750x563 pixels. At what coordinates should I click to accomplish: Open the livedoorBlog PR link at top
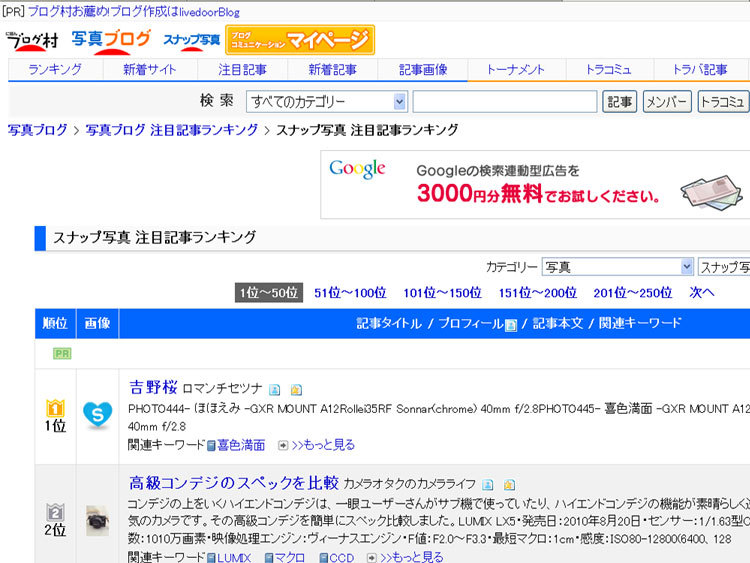click(133, 11)
